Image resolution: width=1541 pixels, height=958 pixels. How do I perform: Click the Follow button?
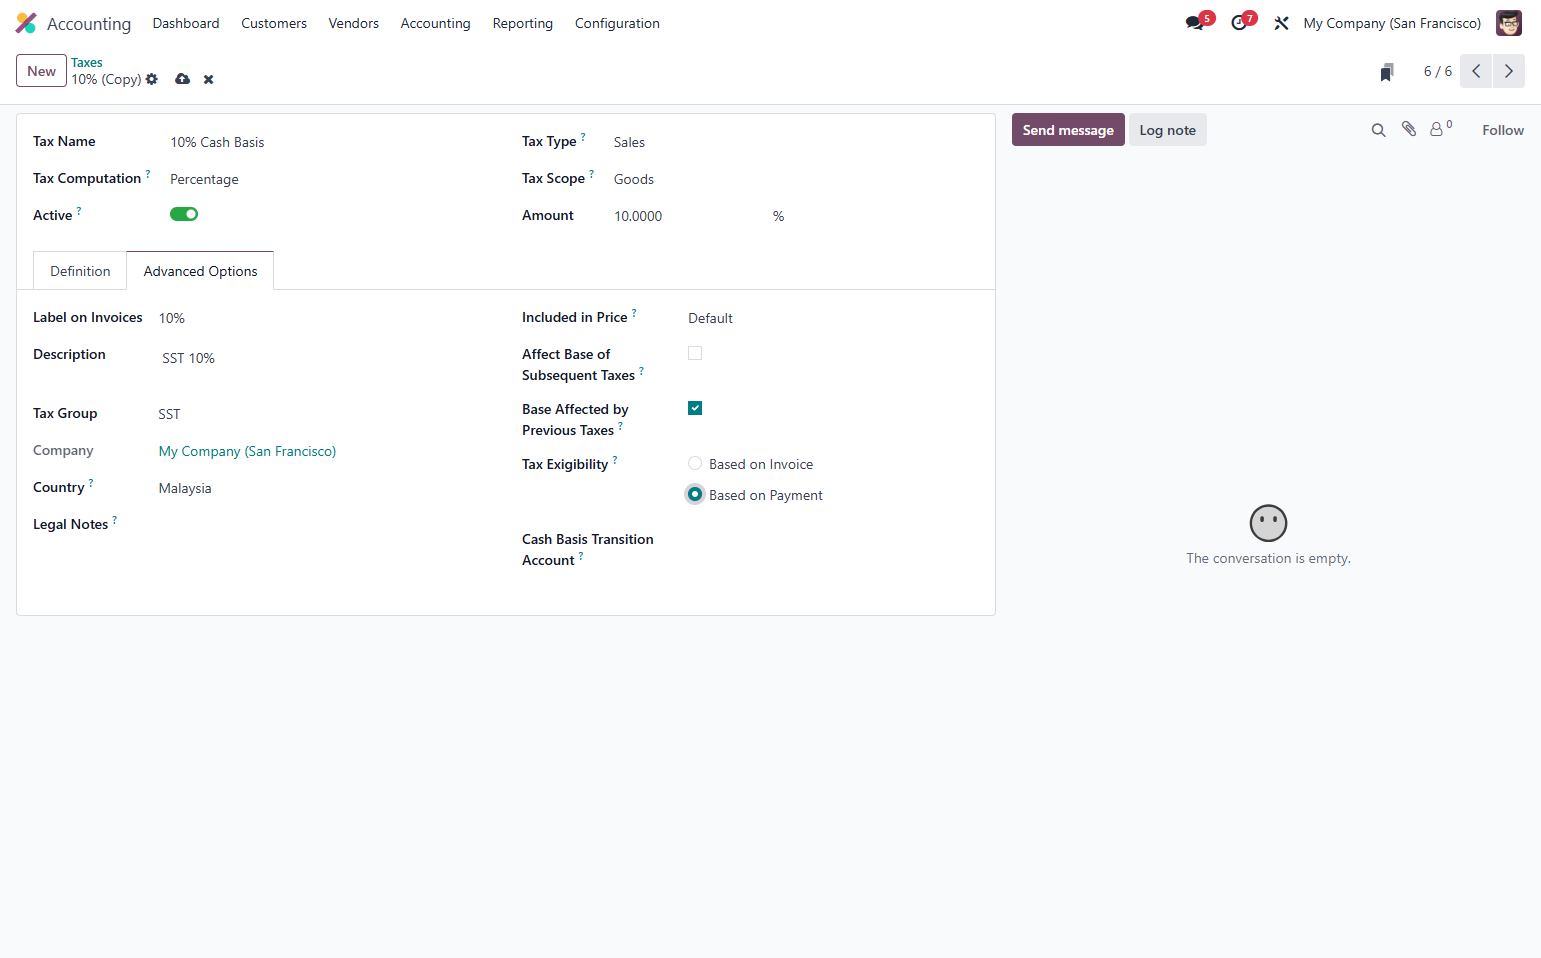(x=1503, y=130)
